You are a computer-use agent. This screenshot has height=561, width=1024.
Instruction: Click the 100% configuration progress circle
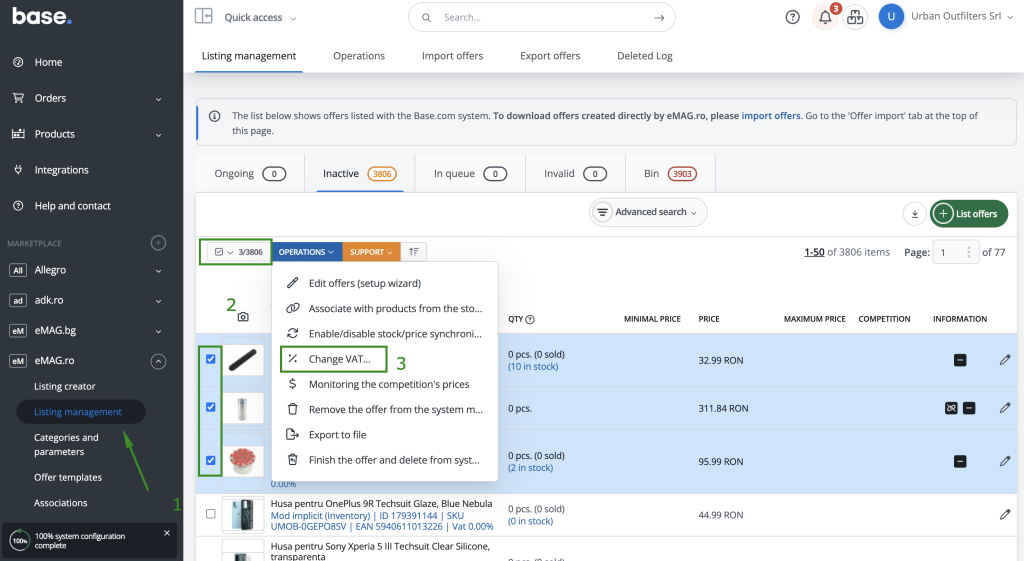20,540
